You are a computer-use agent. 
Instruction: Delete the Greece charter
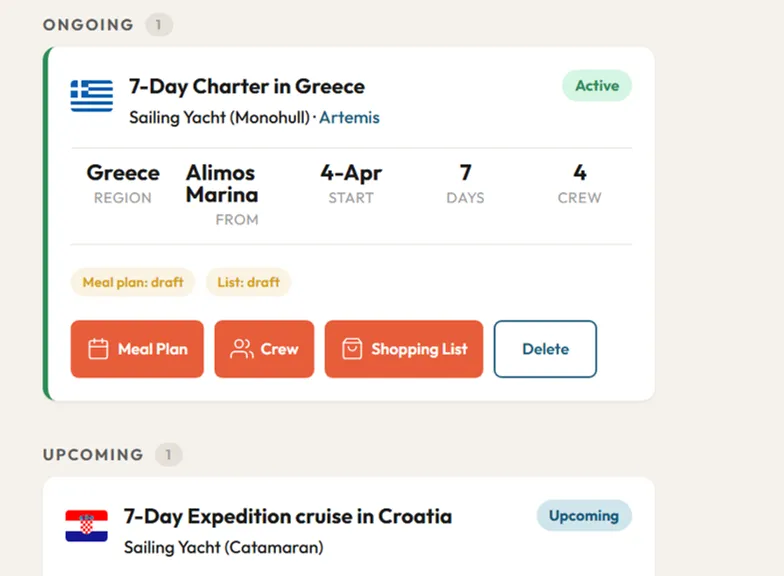point(545,349)
